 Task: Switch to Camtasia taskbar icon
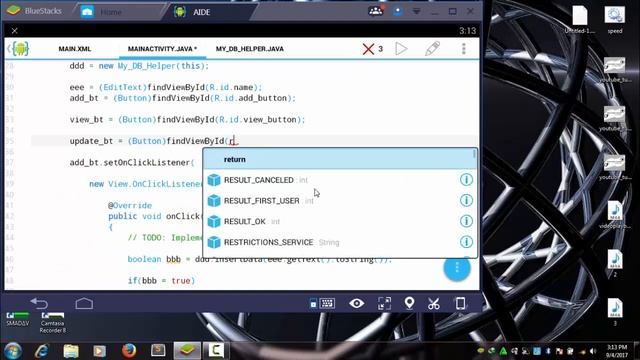pos(216,351)
